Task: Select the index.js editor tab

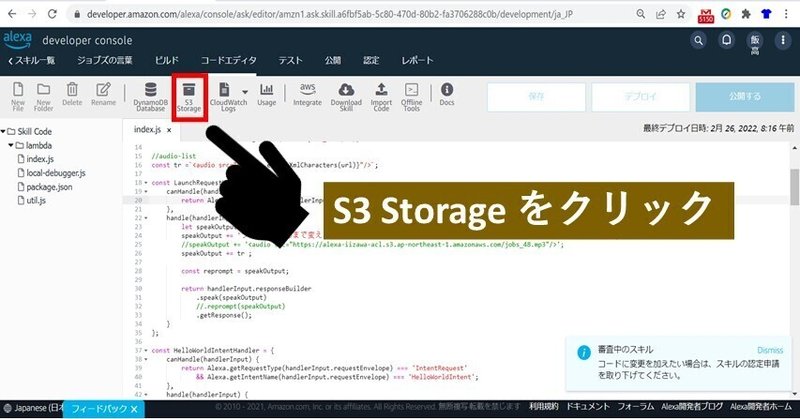Action: 147,130
